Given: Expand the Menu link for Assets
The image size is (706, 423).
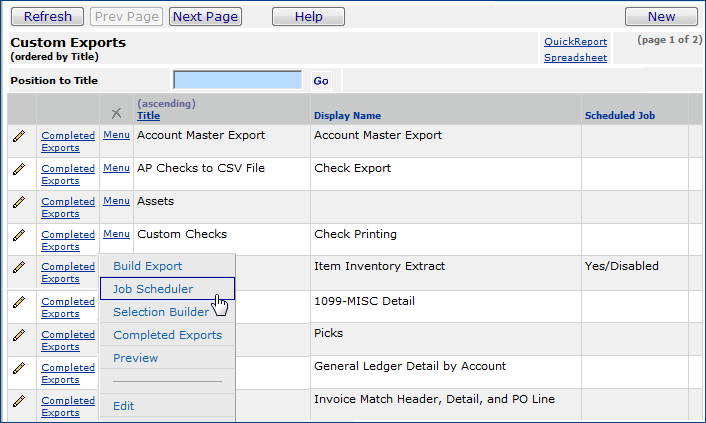Looking at the screenshot, I should (x=116, y=201).
